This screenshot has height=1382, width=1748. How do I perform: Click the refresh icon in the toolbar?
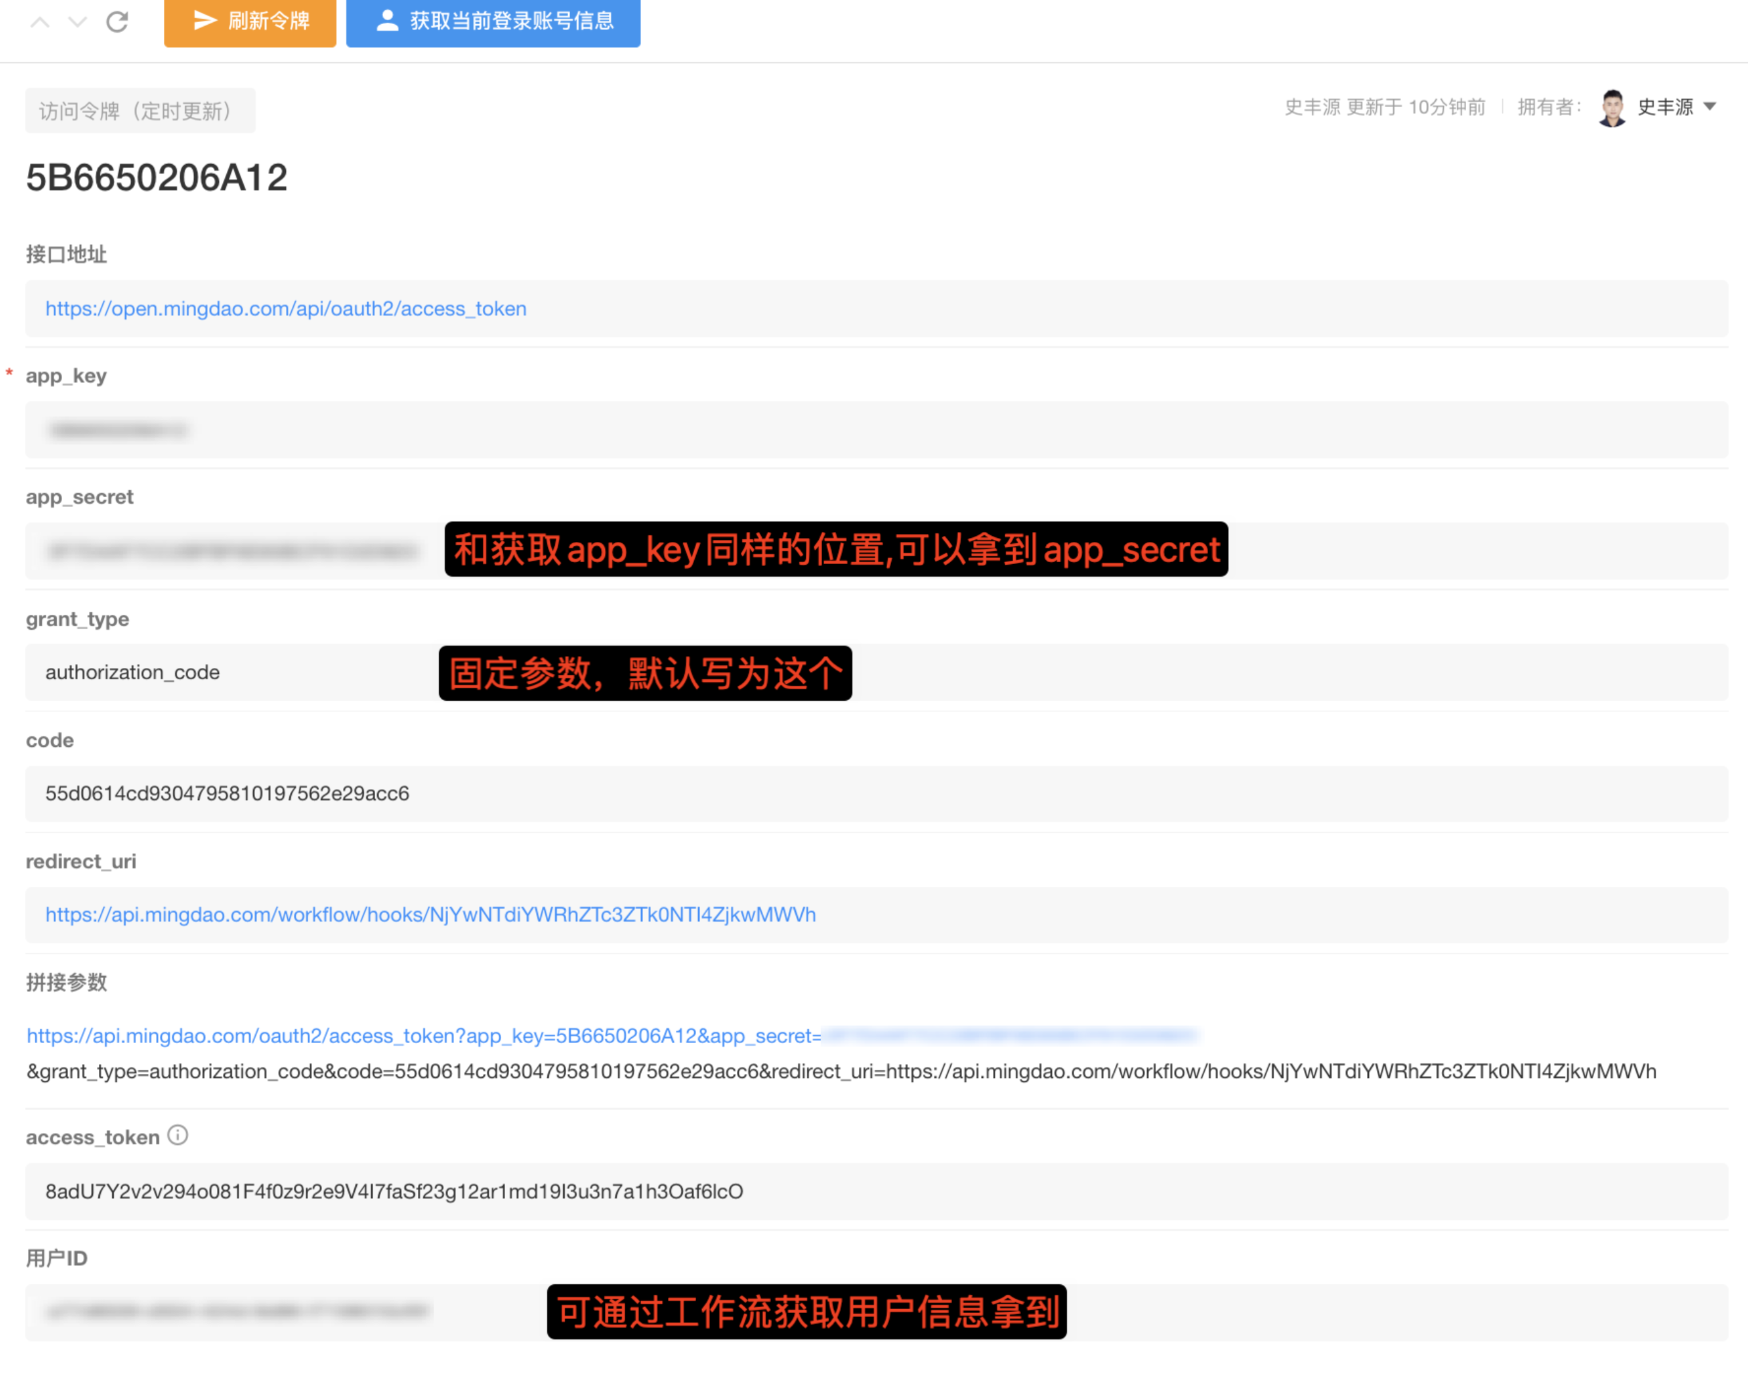click(117, 21)
